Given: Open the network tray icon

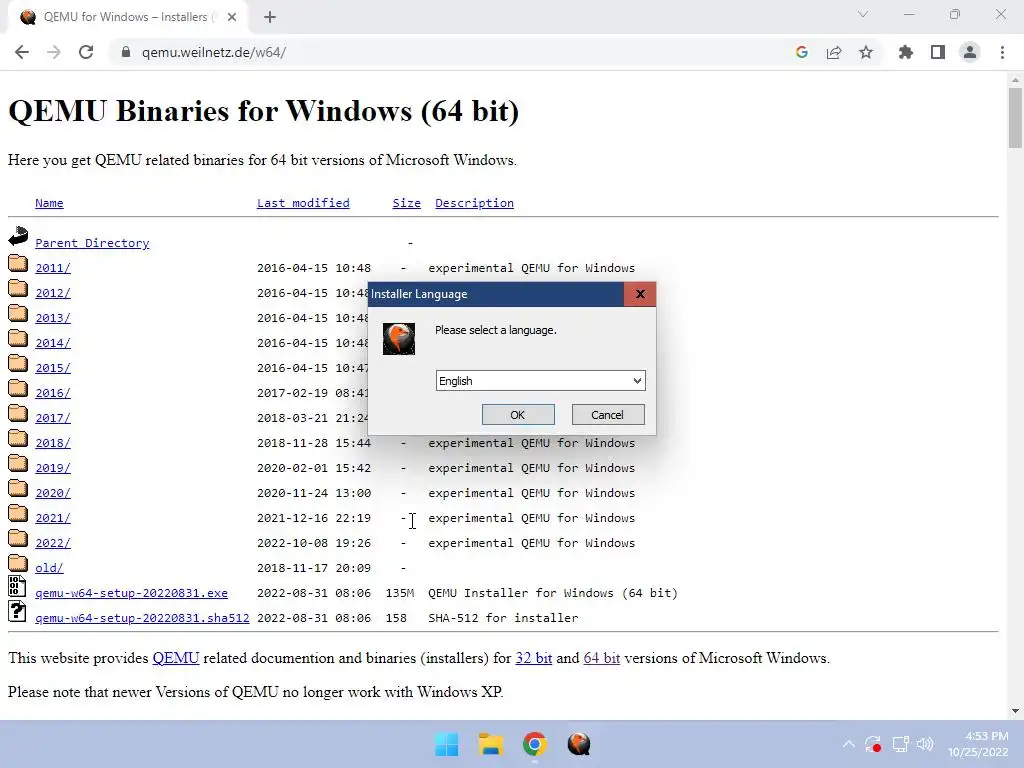Looking at the screenshot, I should [901, 744].
